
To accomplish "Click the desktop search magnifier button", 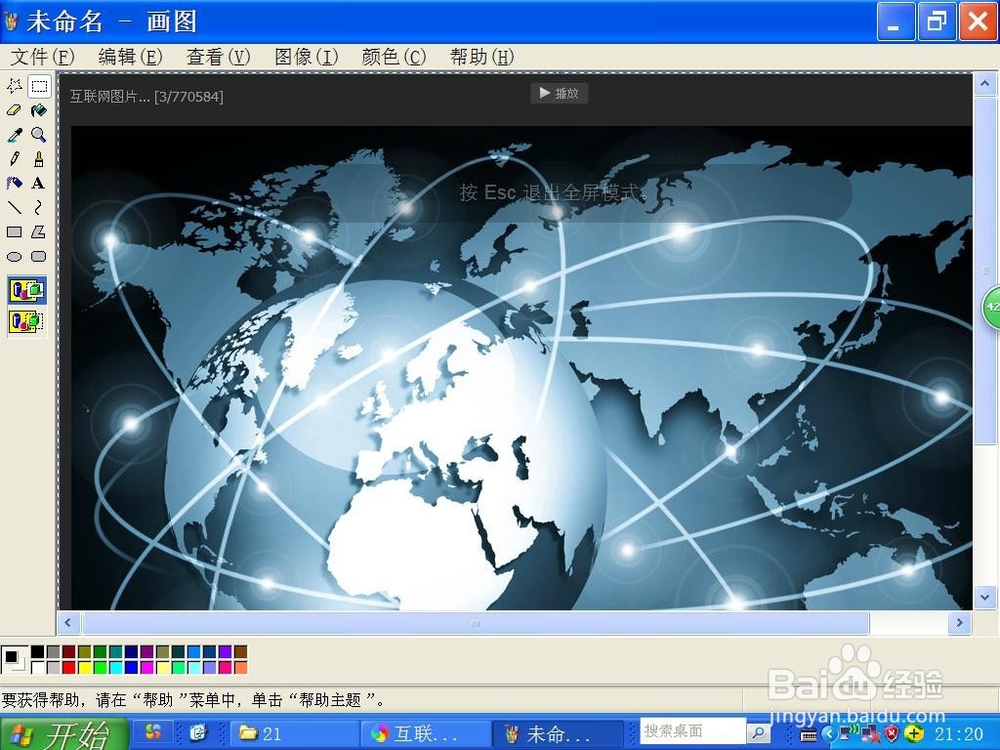I will (x=758, y=732).
